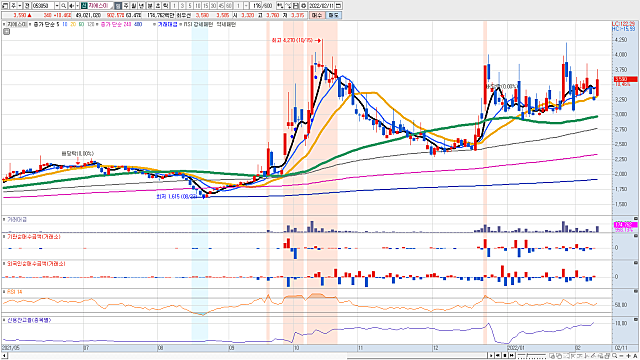
Task: Switch to the 주 weekly period tab
Action: 126,6
